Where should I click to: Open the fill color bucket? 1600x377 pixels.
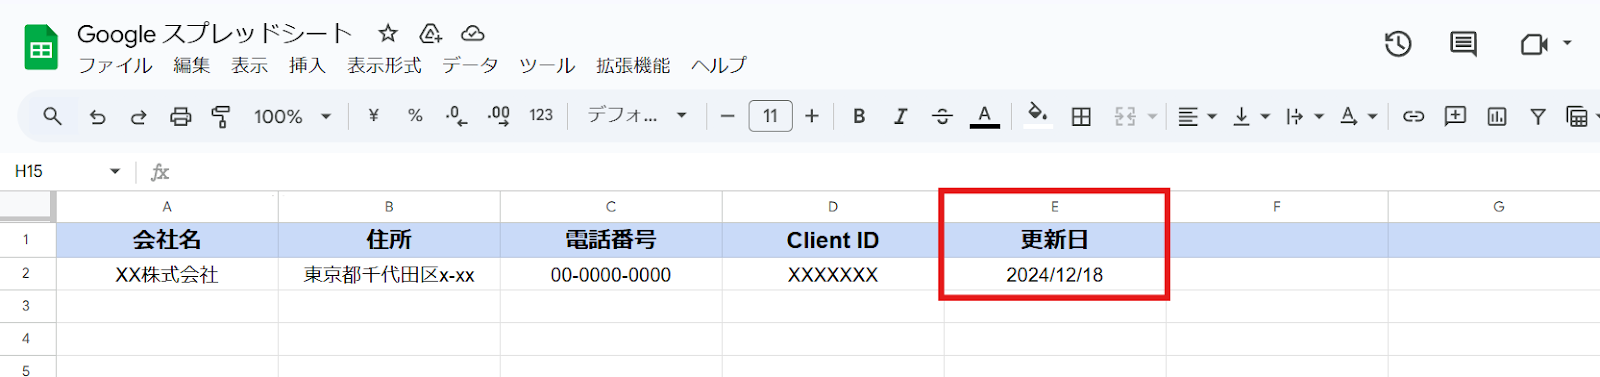(x=1038, y=115)
